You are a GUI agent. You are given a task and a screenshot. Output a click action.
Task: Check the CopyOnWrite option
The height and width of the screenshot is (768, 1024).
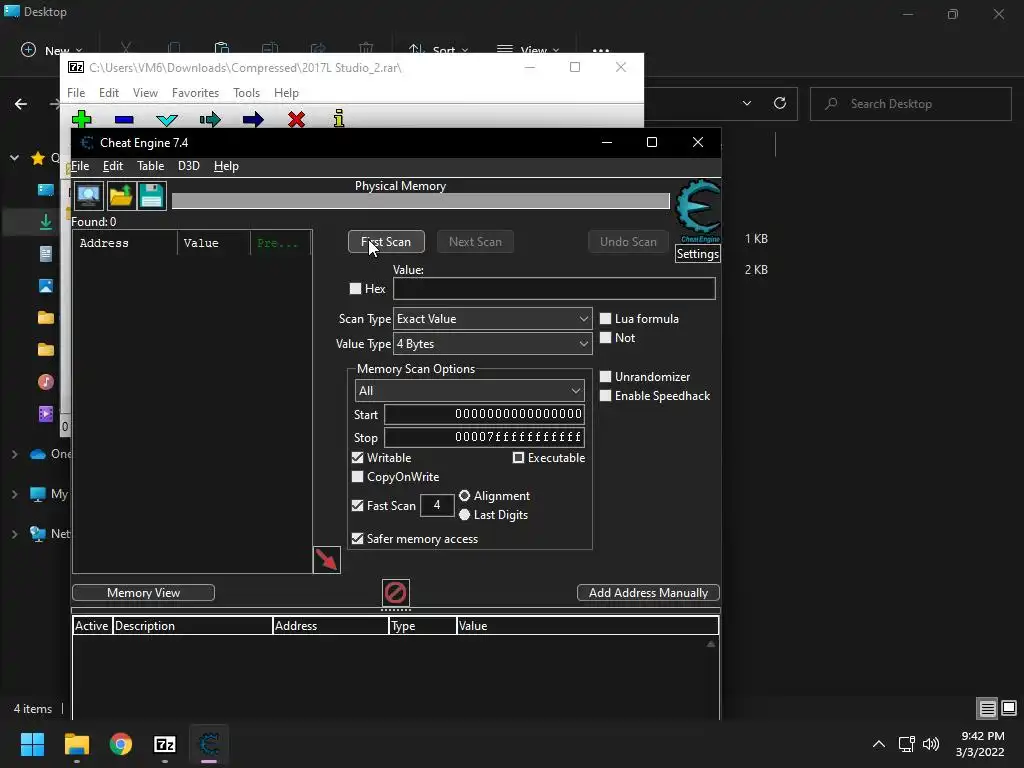click(x=357, y=477)
